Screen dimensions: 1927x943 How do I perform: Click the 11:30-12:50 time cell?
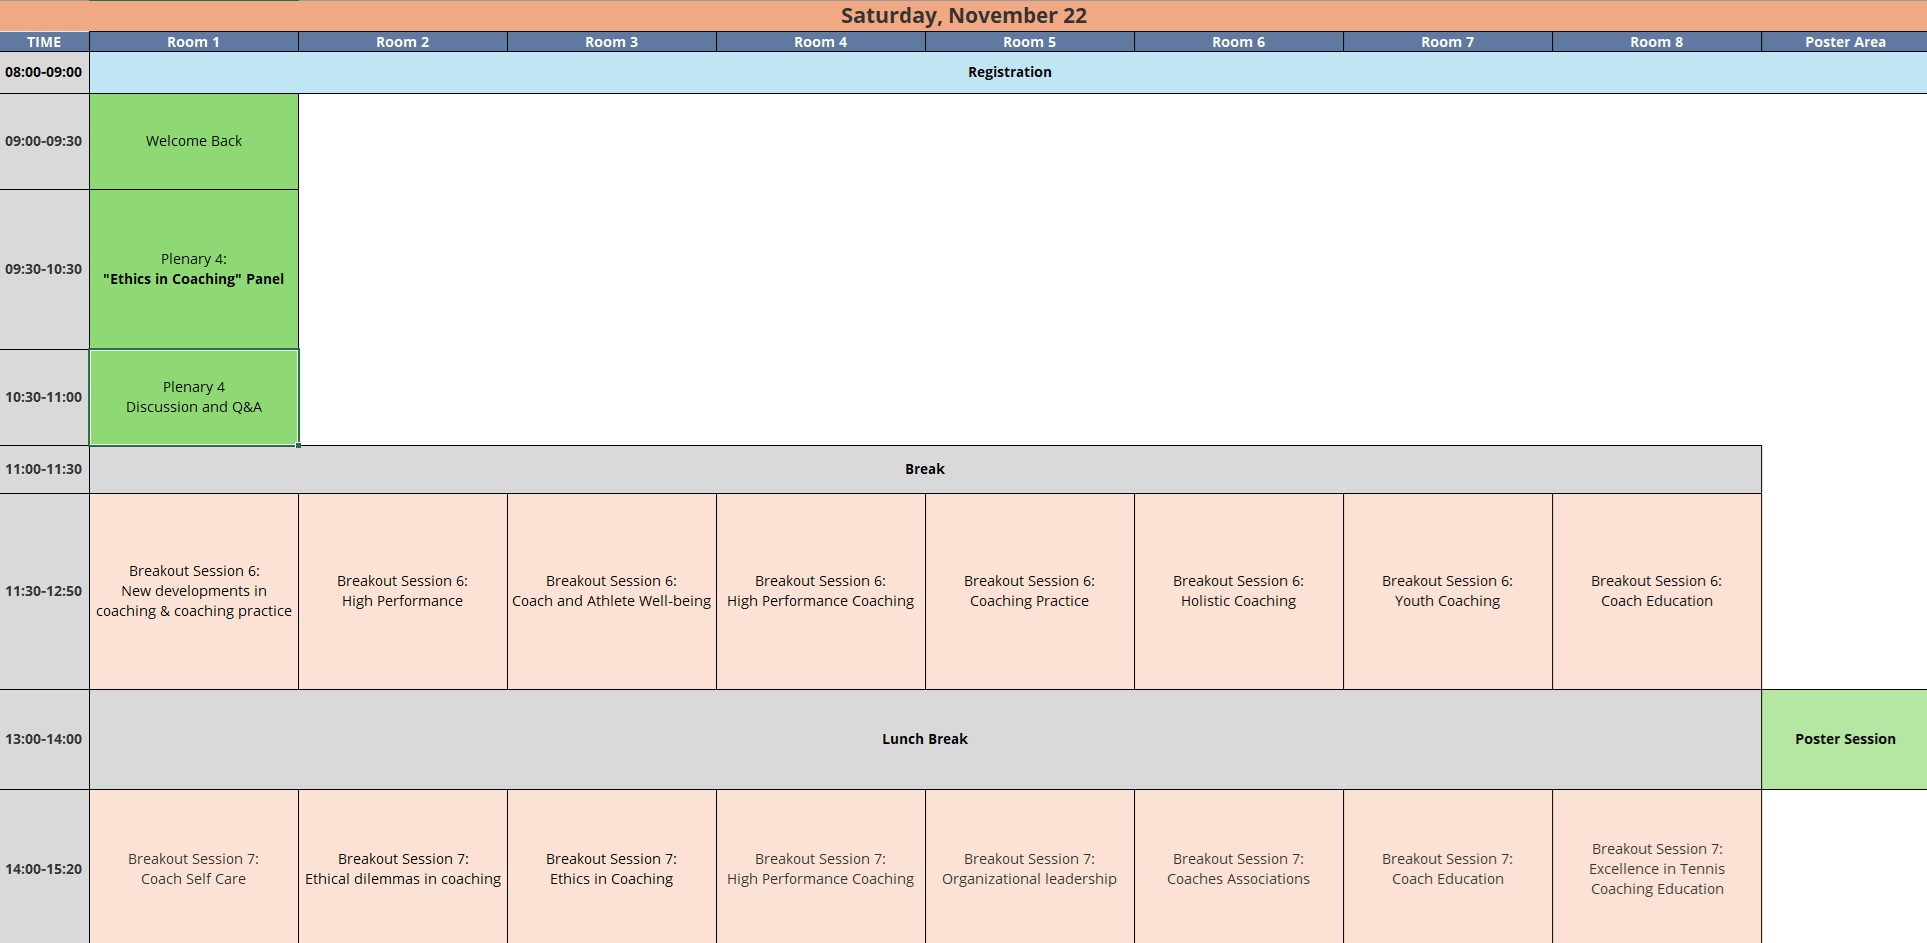[44, 591]
